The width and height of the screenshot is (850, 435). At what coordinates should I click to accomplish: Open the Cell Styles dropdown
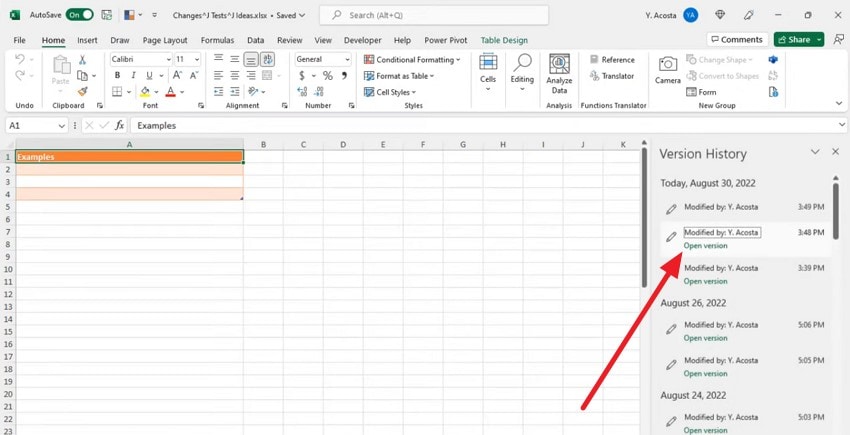(x=390, y=92)
